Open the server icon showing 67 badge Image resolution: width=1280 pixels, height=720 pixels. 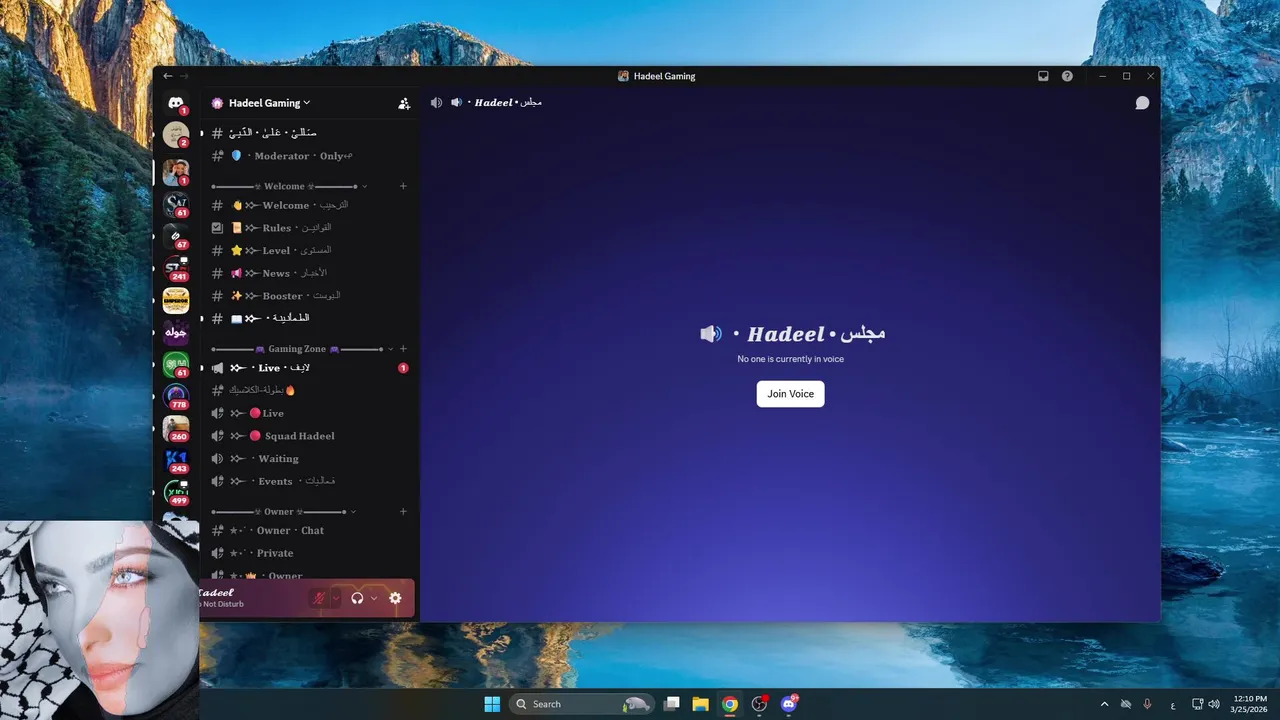[x=176, y=236]
